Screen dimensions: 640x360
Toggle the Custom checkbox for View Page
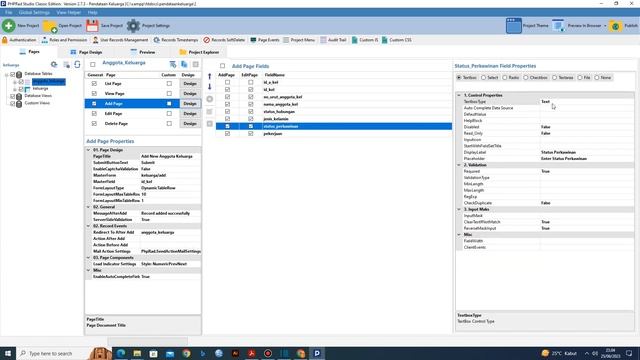tap(169, 93)
